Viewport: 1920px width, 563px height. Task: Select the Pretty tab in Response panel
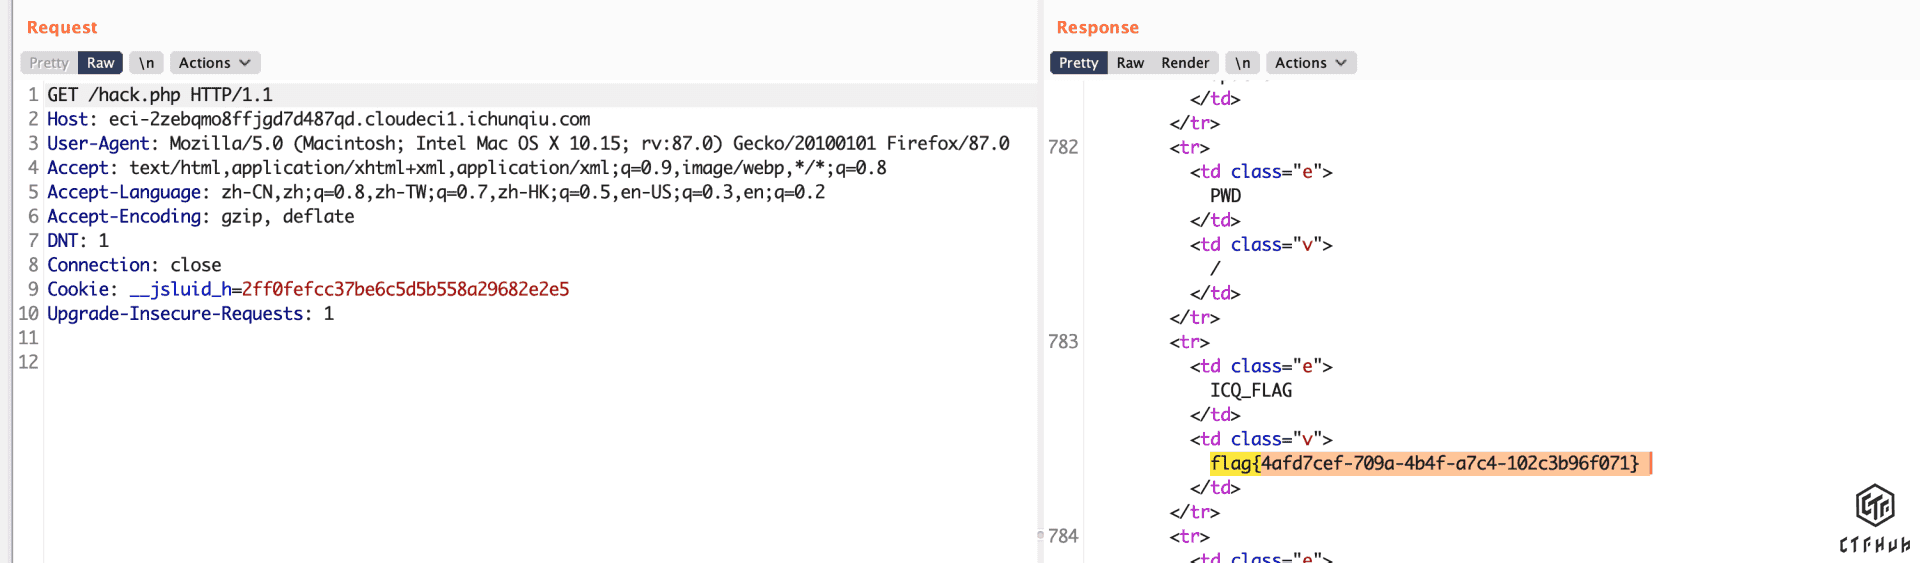(1078, 63)
